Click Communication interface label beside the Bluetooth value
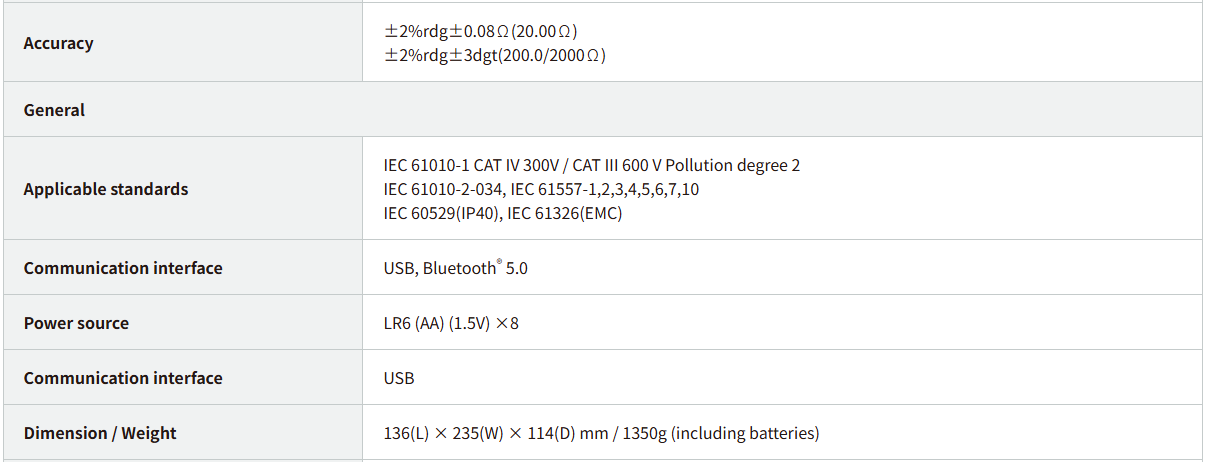 point(123,268)
